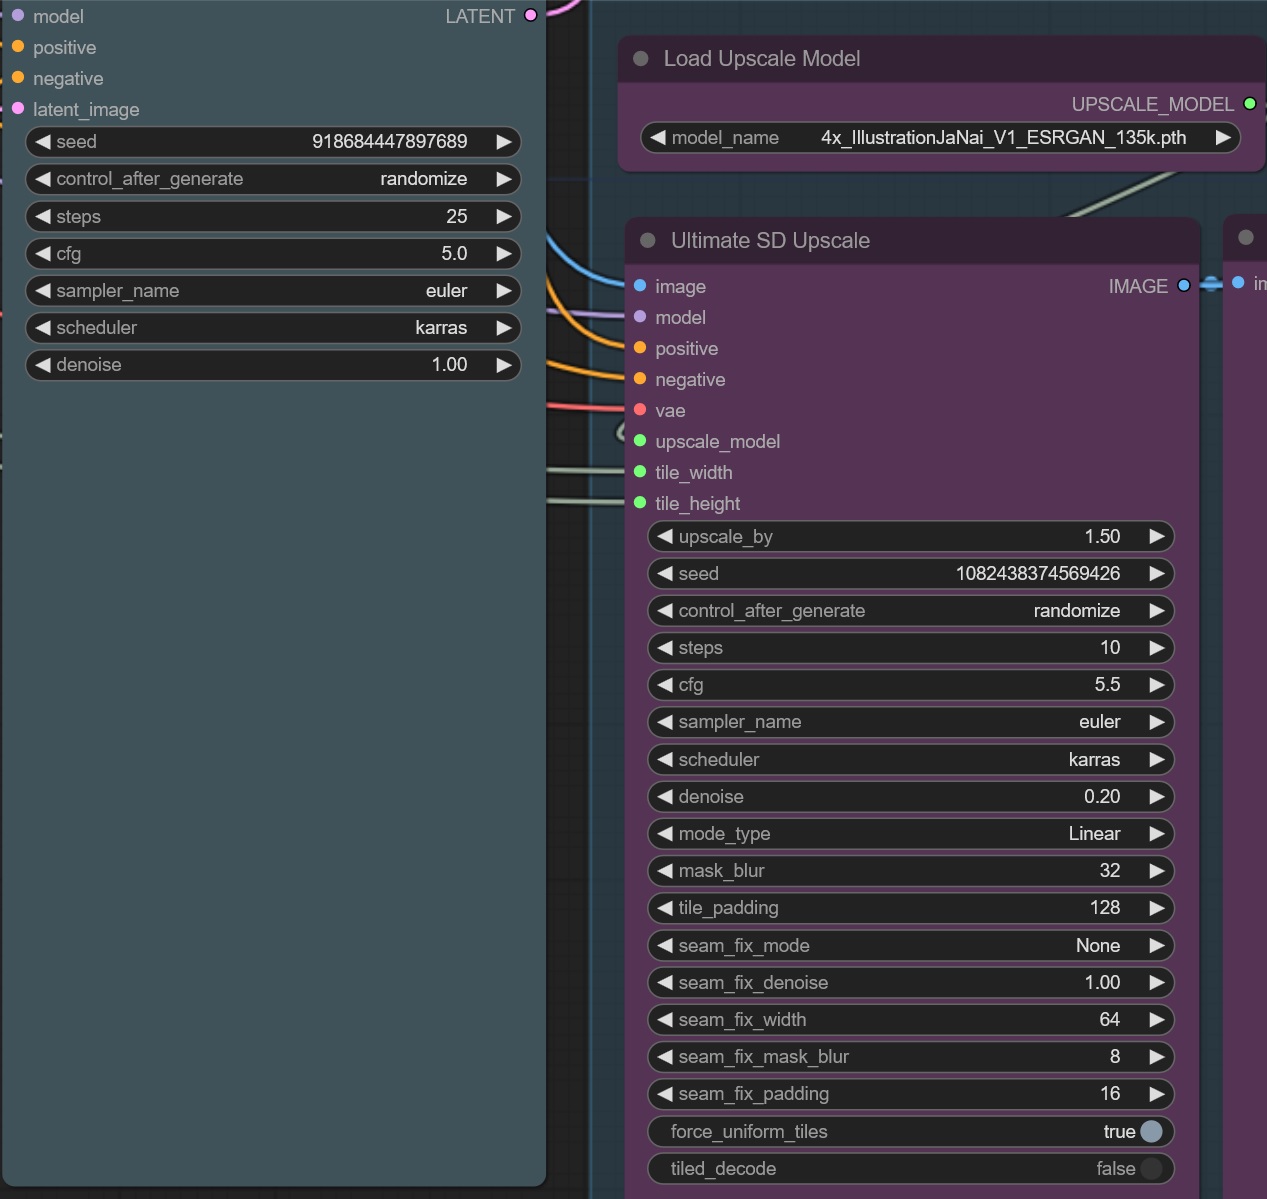Toggle the force_uniform_tiles switch
The width and height of the screenshot is (1267, 1199).
1151,1131
